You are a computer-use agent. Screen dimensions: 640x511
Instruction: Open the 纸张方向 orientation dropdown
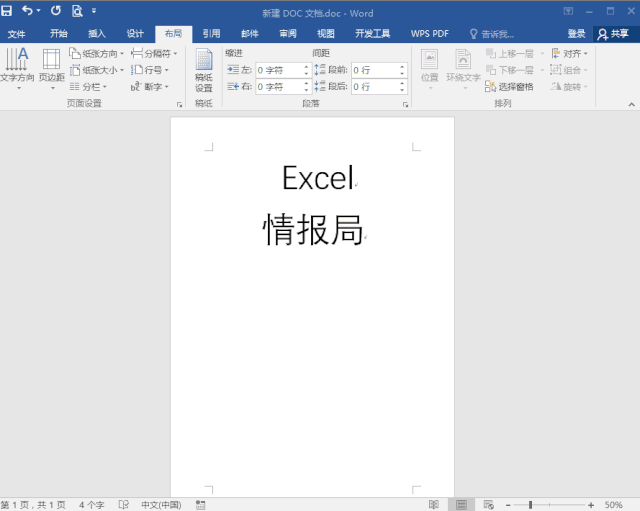tap(96, 53)
